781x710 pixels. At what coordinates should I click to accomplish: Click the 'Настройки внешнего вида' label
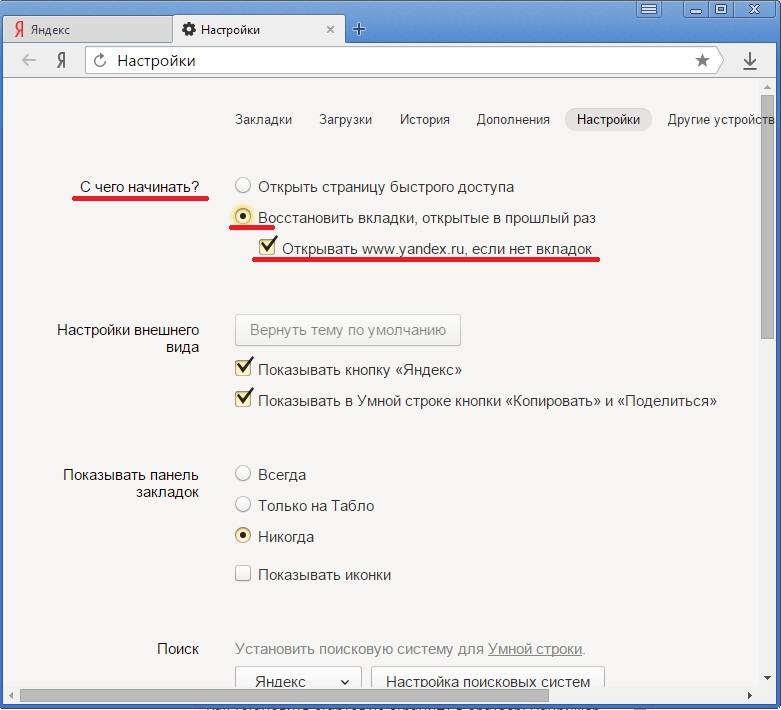pyautogui.click(x=128, y=338)
